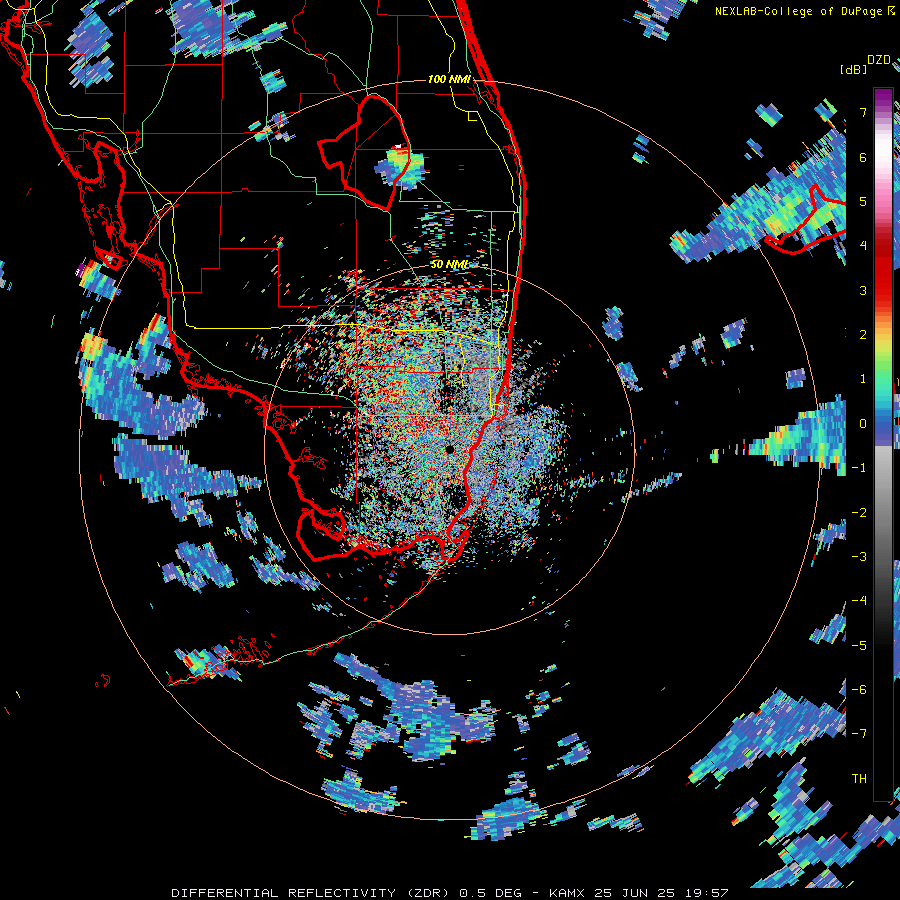Click the ZDR color scale bar
The width and height of the screenshot is (900, 900).
pos(883,444)
